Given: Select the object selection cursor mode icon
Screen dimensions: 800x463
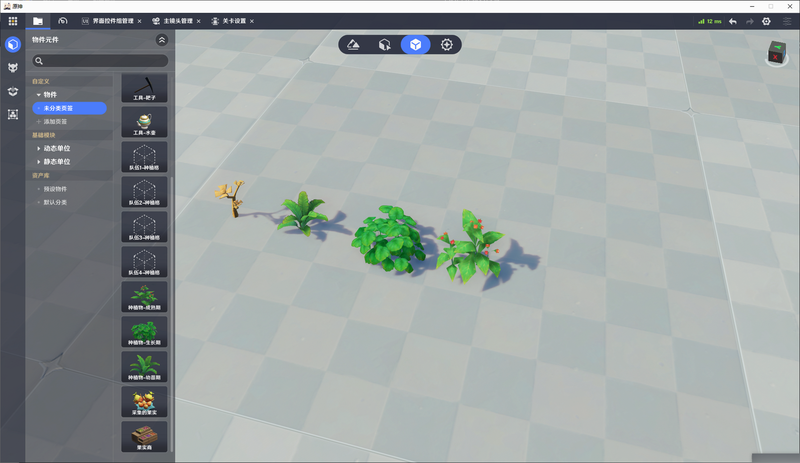Looking at the screenshot, I should [x=384, y=45].
